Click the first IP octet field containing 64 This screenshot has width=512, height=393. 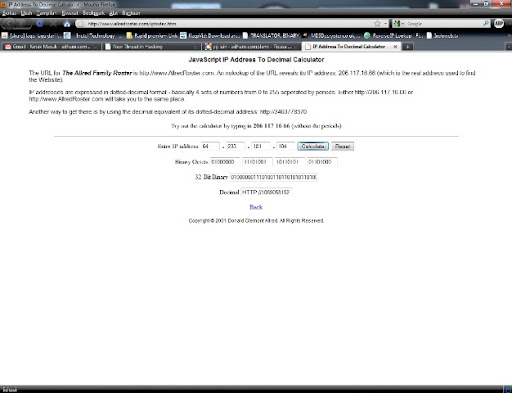(210, 146)
